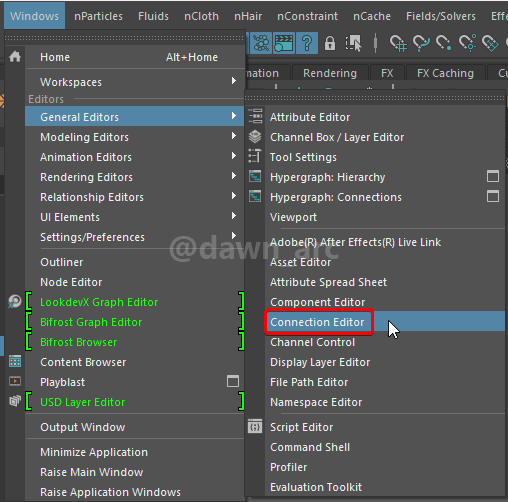508x502 pixels.
Task: Expand the Animation Editors submenu arrow
Action: click(x=234, y=156)
